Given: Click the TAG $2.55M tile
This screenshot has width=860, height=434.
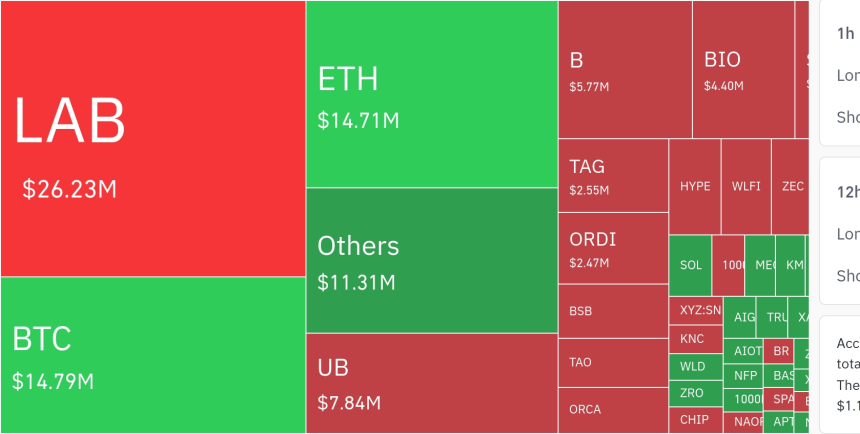Looking at the screenshot, I should [x=614, y=176].
